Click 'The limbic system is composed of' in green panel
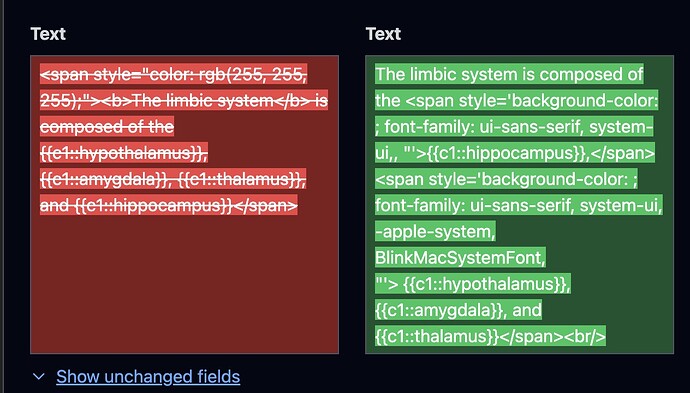690x393 pixels. click(509, 74)
